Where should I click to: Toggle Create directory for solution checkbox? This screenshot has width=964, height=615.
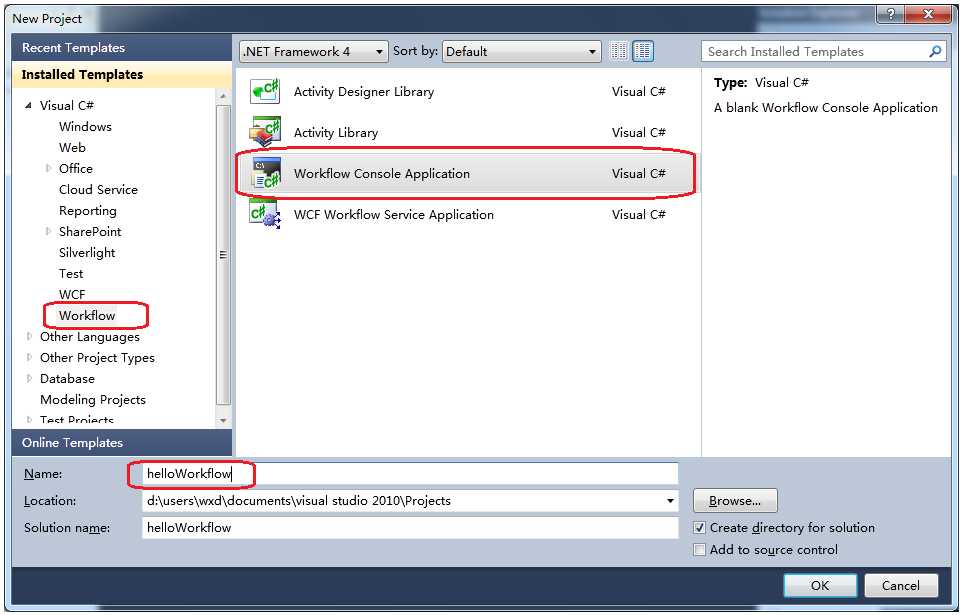coord(700,528)
